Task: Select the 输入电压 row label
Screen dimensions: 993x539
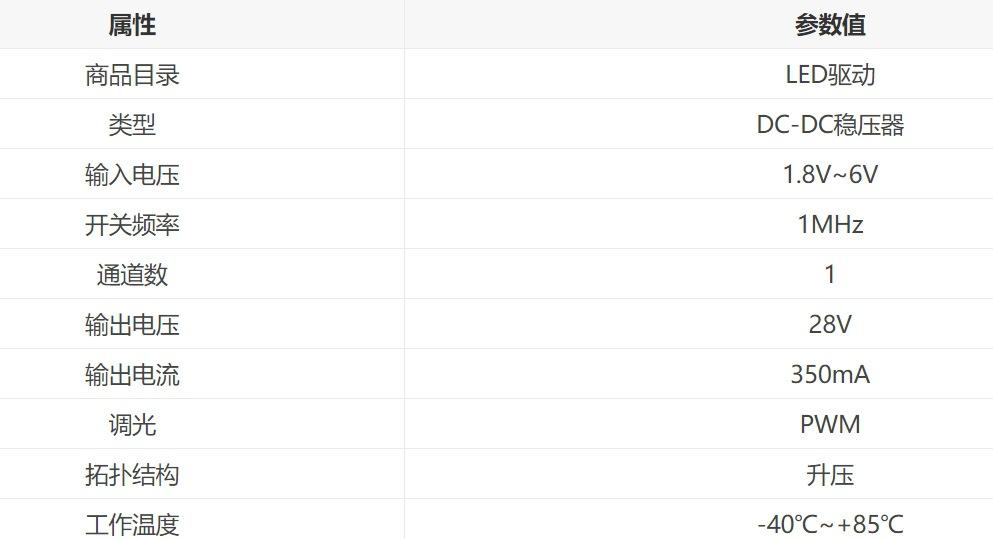Action: (132, 175)
